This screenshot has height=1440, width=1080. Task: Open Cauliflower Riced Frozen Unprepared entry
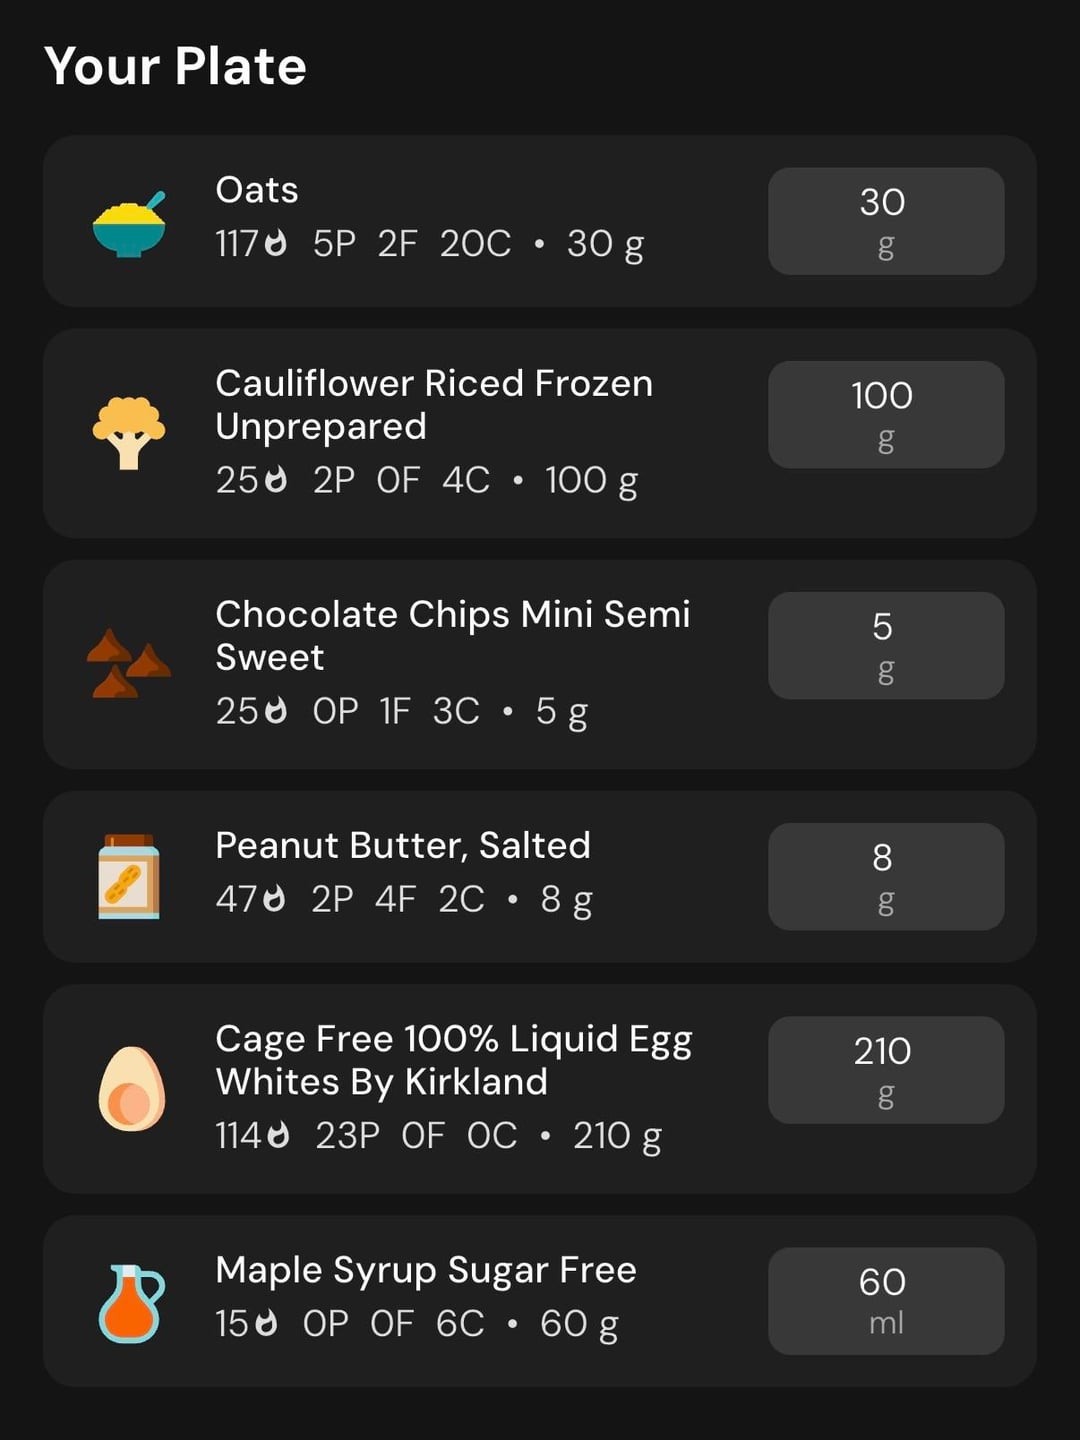pyautogui.click(x=434, y=404)
